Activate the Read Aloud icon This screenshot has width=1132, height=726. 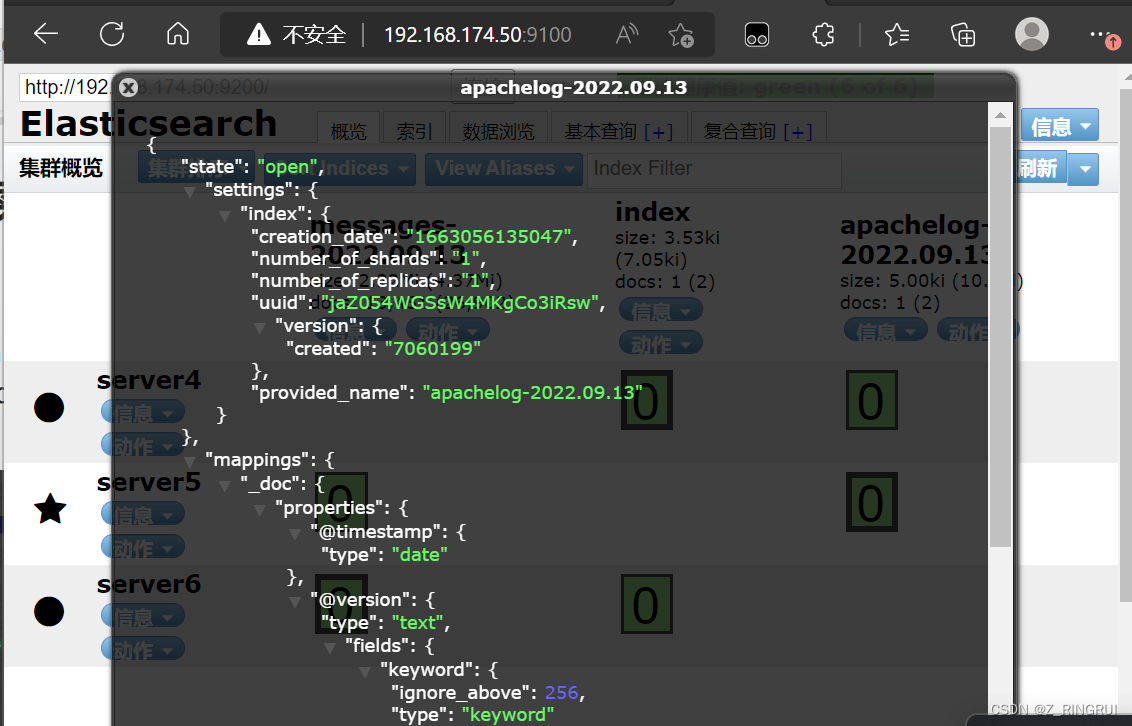[x=627, y=34]
